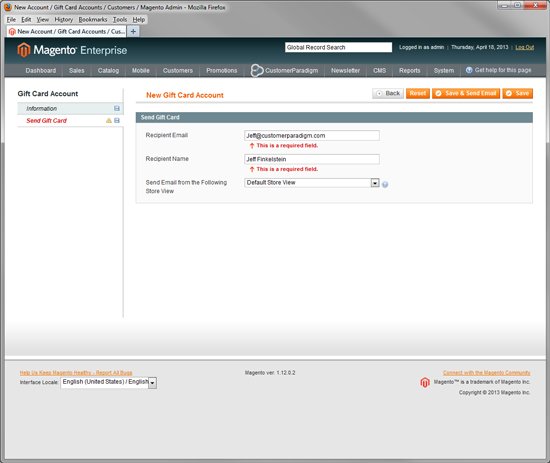Open the System navigation menu
This screenshot has width=550, height=463.
tap(444, 71)
